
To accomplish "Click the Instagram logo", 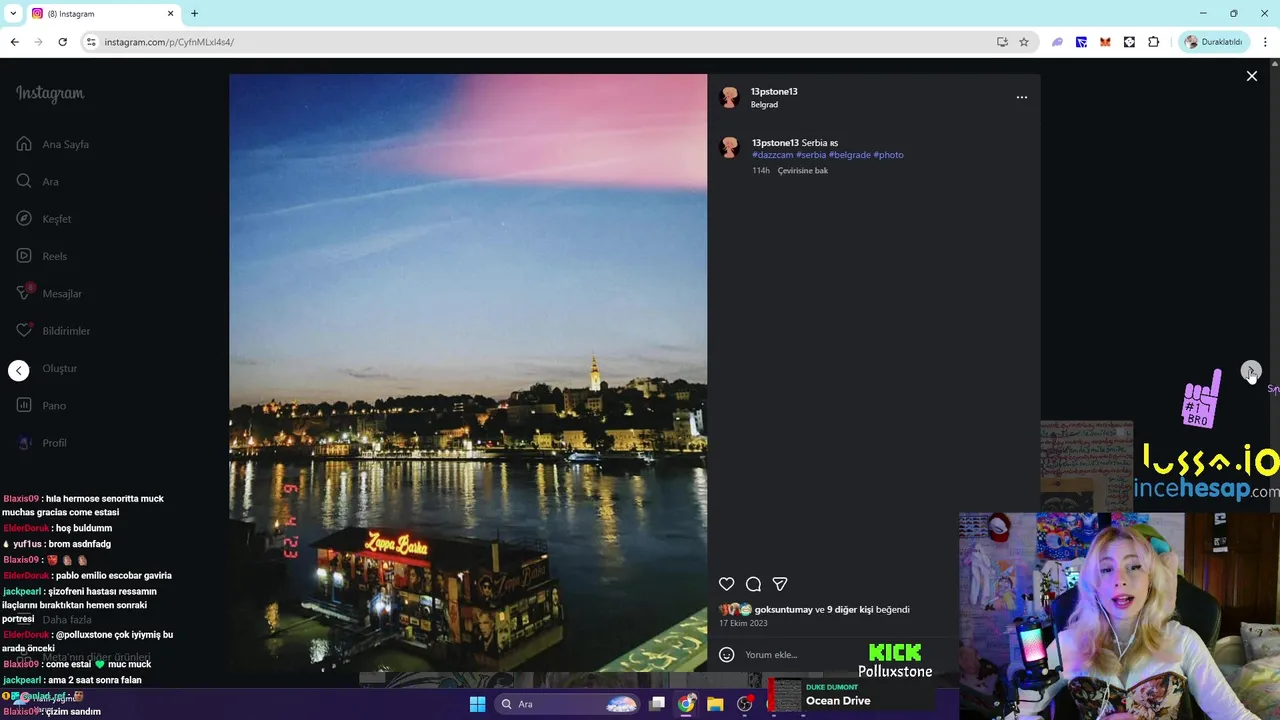I will [x=50, y=93].
